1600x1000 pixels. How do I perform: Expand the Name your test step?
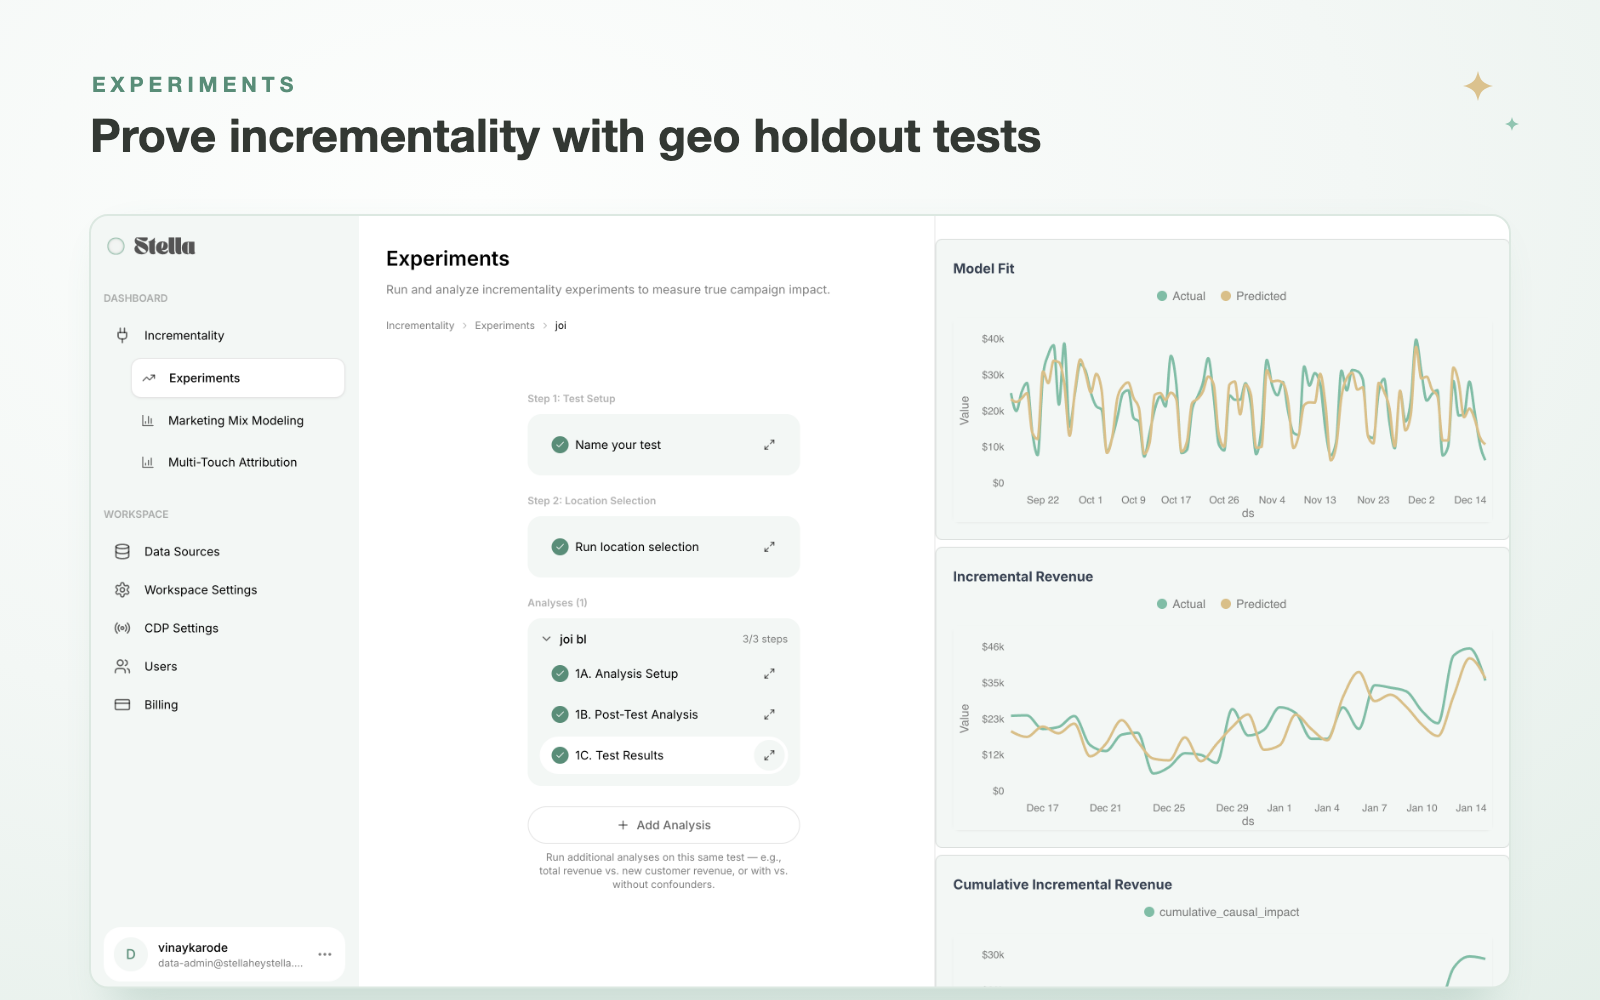pos(769,445)
